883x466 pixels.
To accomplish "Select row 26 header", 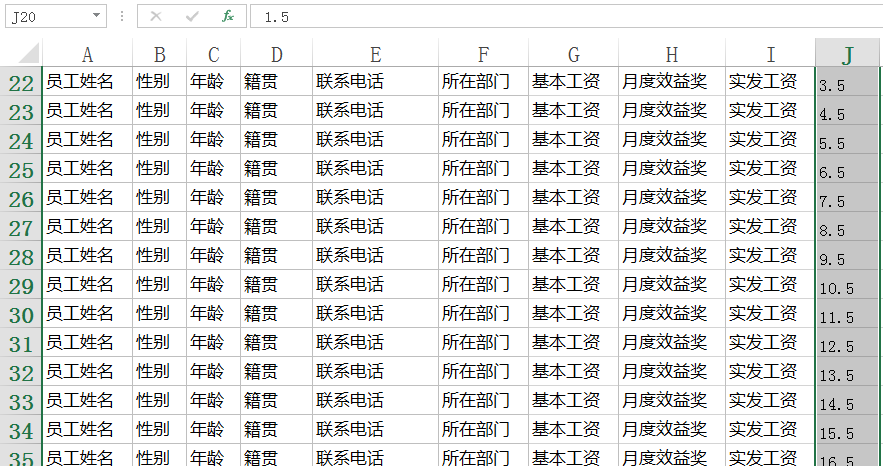I will [x=21, y=198].
